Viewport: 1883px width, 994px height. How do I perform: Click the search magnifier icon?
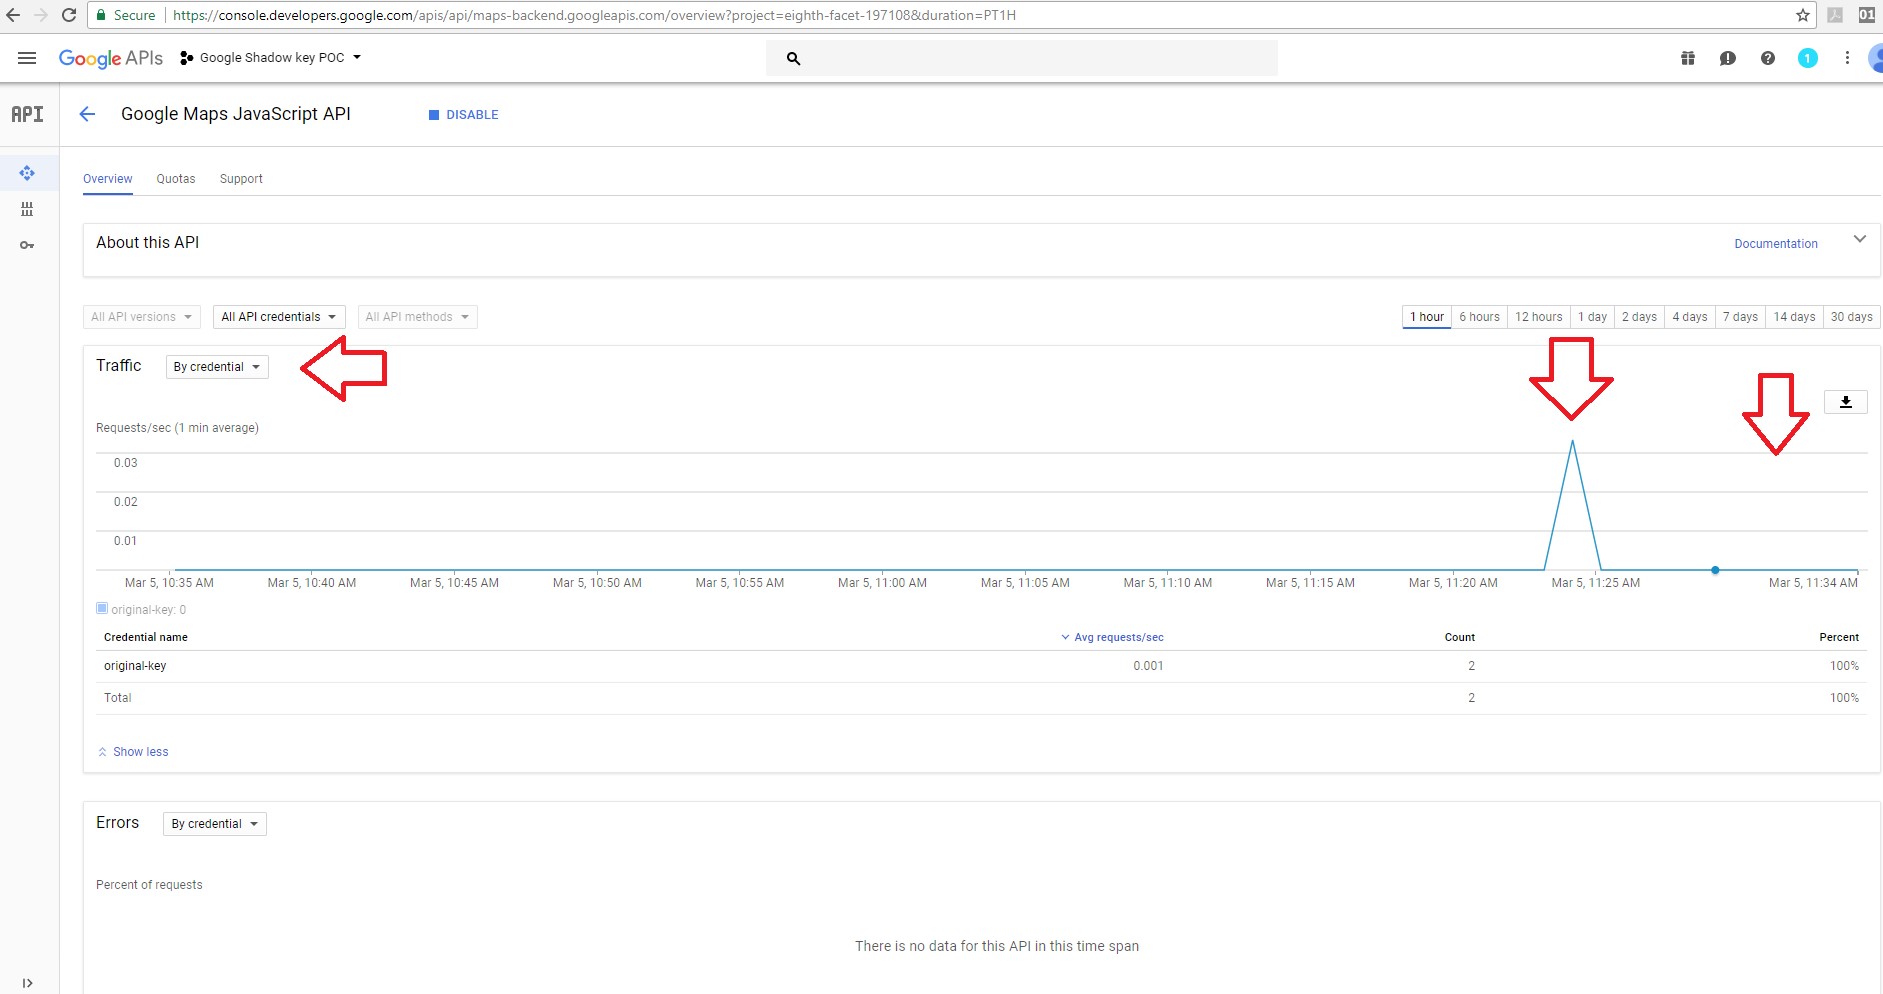(x=793, y=59)
